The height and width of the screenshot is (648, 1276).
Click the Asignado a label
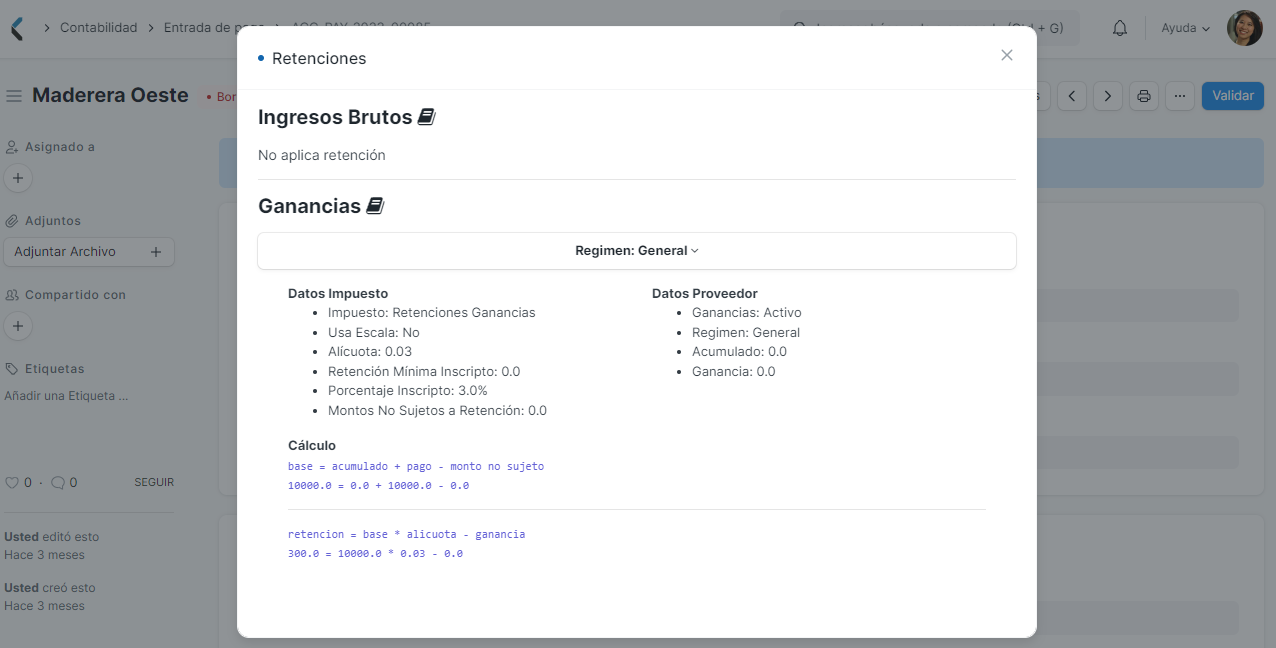click(x=60, y=147)
